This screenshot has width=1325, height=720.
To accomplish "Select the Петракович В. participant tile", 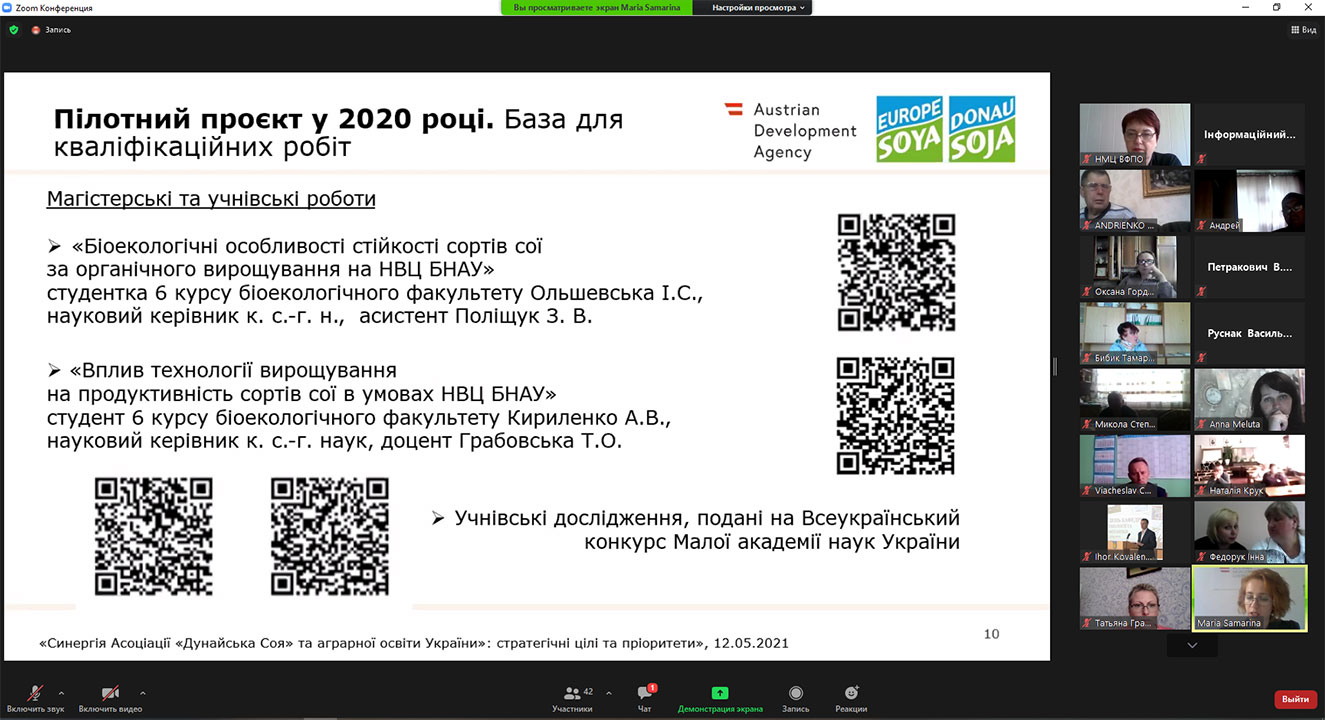I will [1249, 267].
